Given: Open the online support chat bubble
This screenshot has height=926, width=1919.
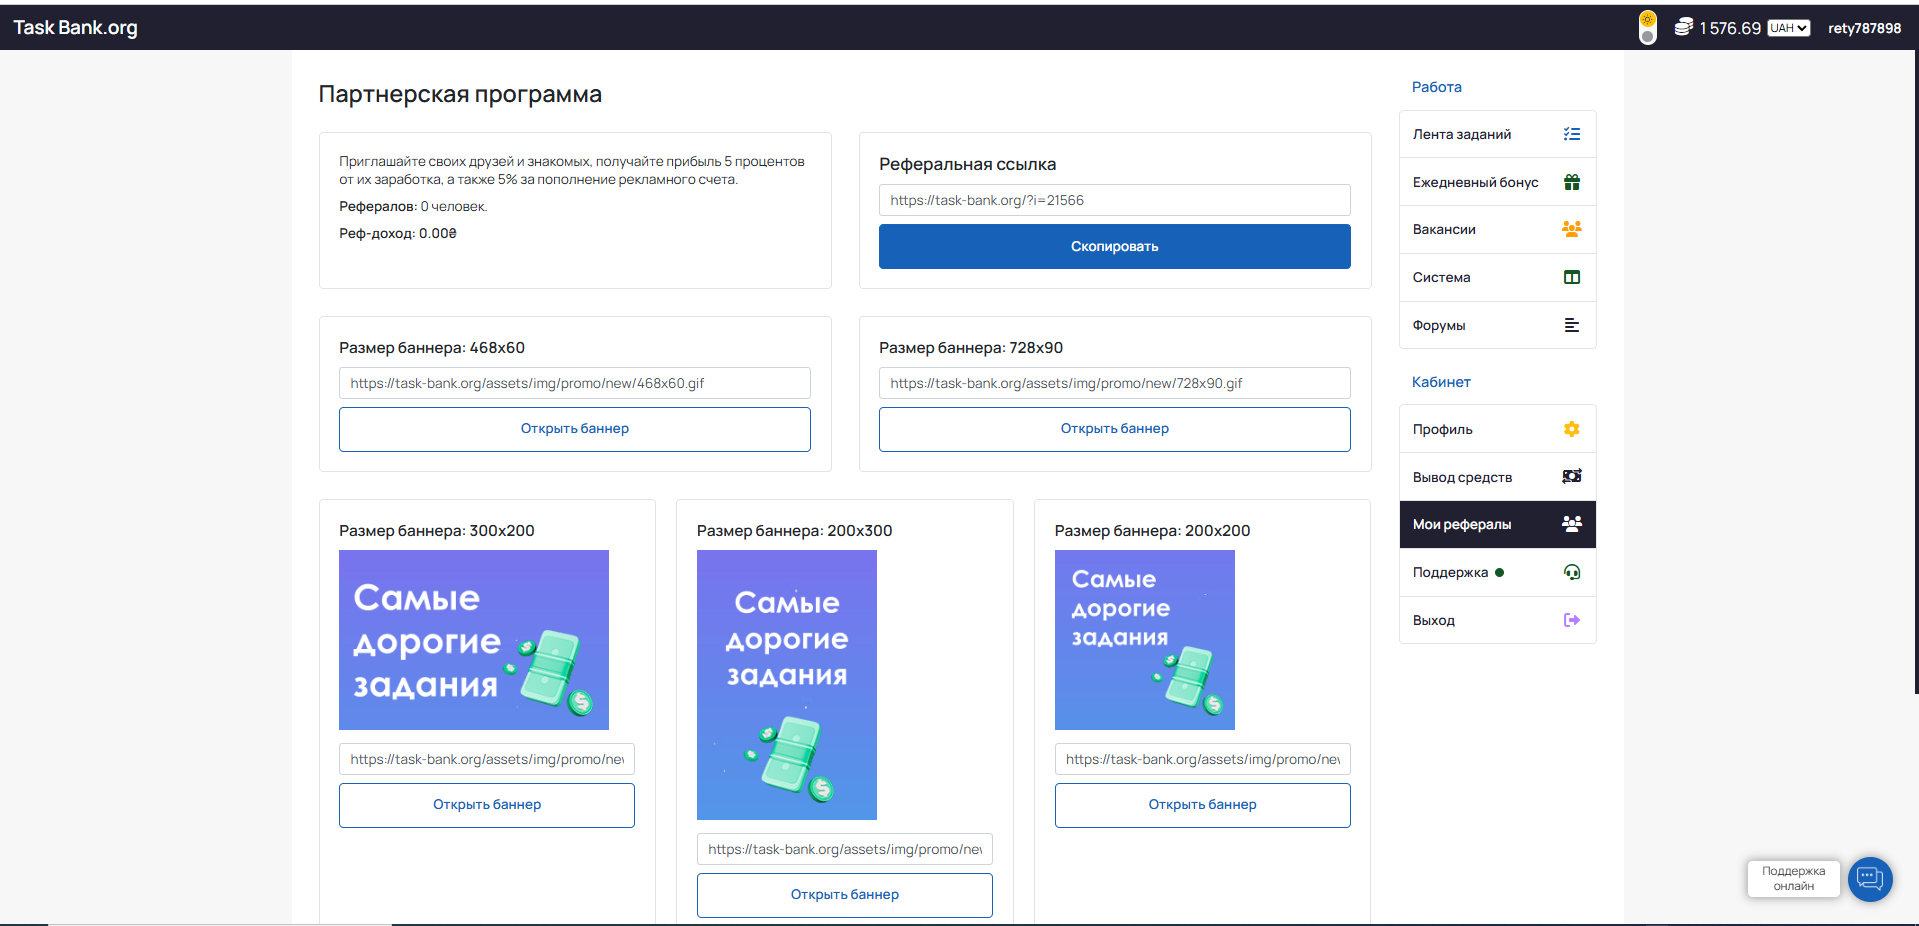Looking at the screenshot, I should 1869,879.
